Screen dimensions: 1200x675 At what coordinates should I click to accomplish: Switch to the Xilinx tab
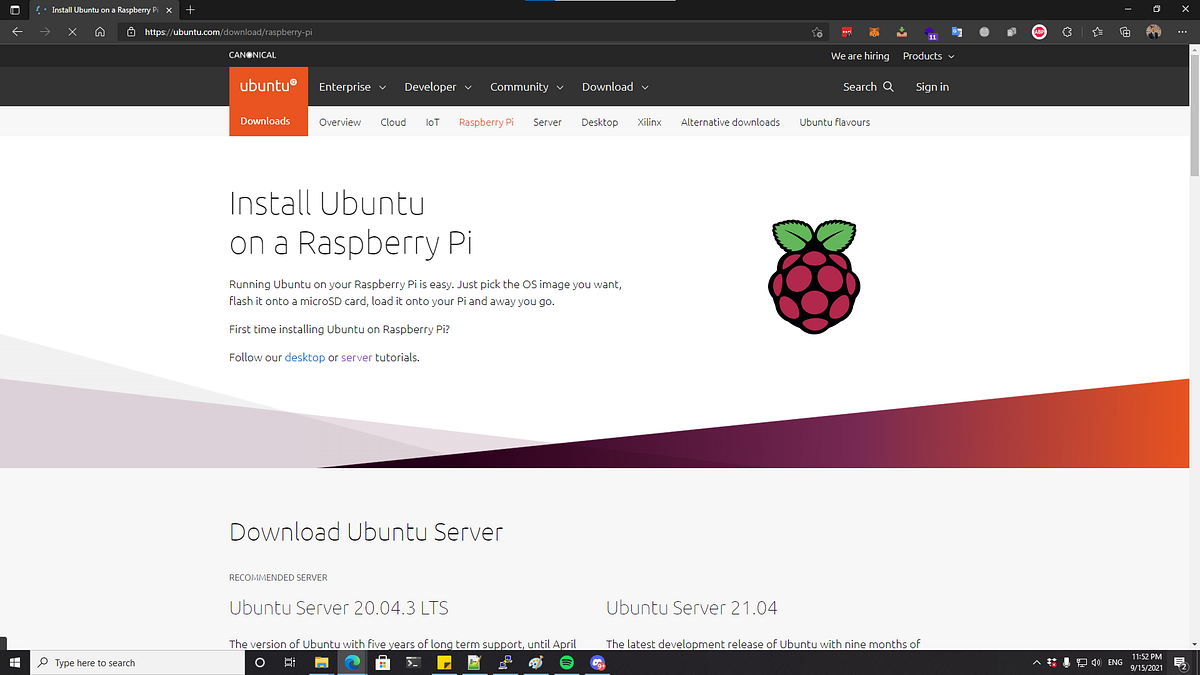coord(649,122)
